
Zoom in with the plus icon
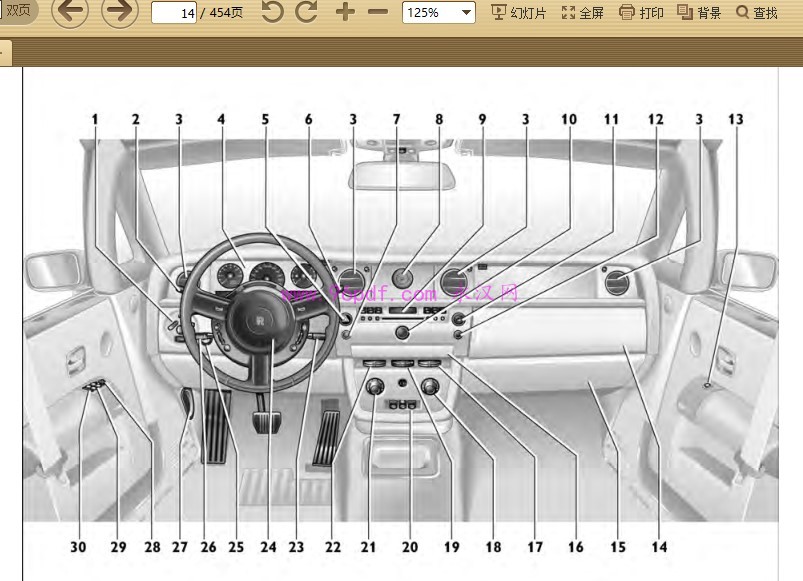coord(345,12)
